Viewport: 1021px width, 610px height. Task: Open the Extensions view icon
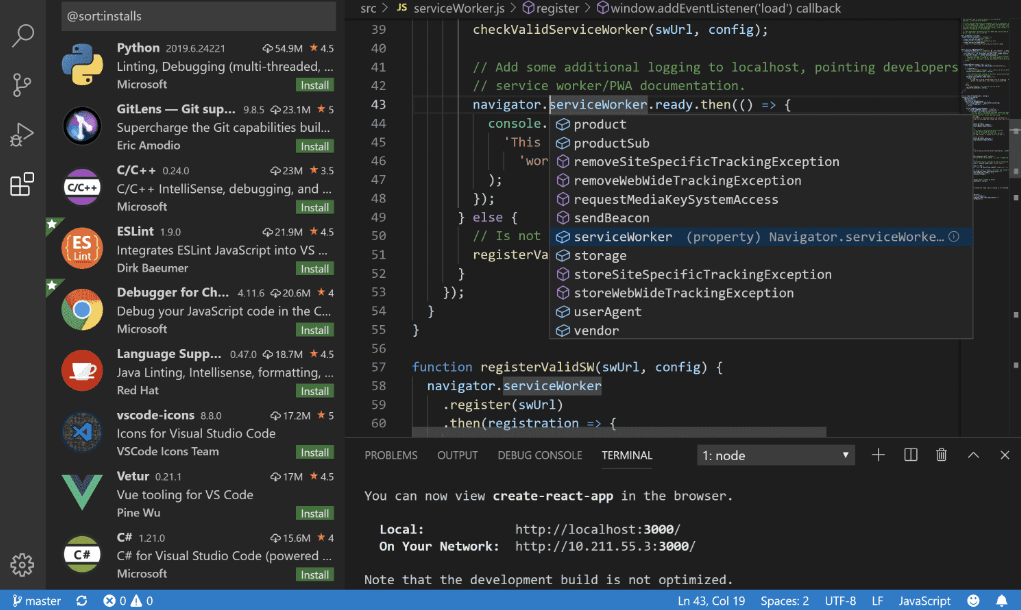coord(21,184)
